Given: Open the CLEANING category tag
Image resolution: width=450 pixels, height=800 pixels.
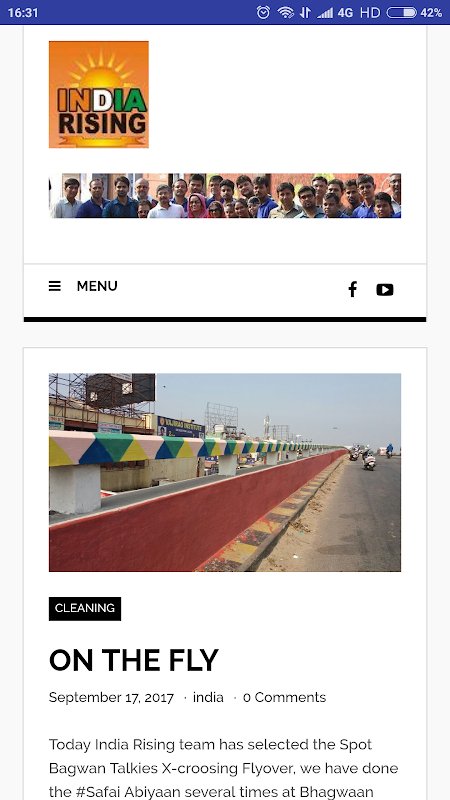Looking at the screenshot, I should click(x=85, y=608).
